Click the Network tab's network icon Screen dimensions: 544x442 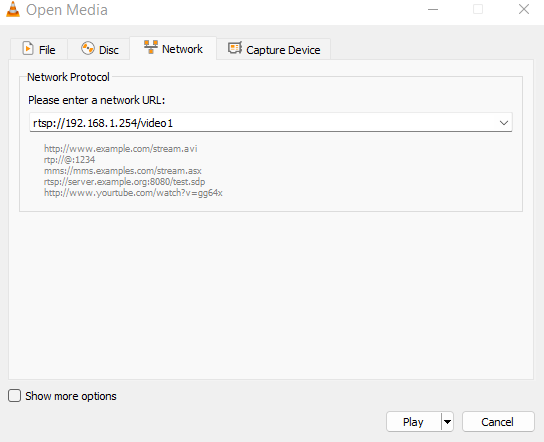click(151, 47)
